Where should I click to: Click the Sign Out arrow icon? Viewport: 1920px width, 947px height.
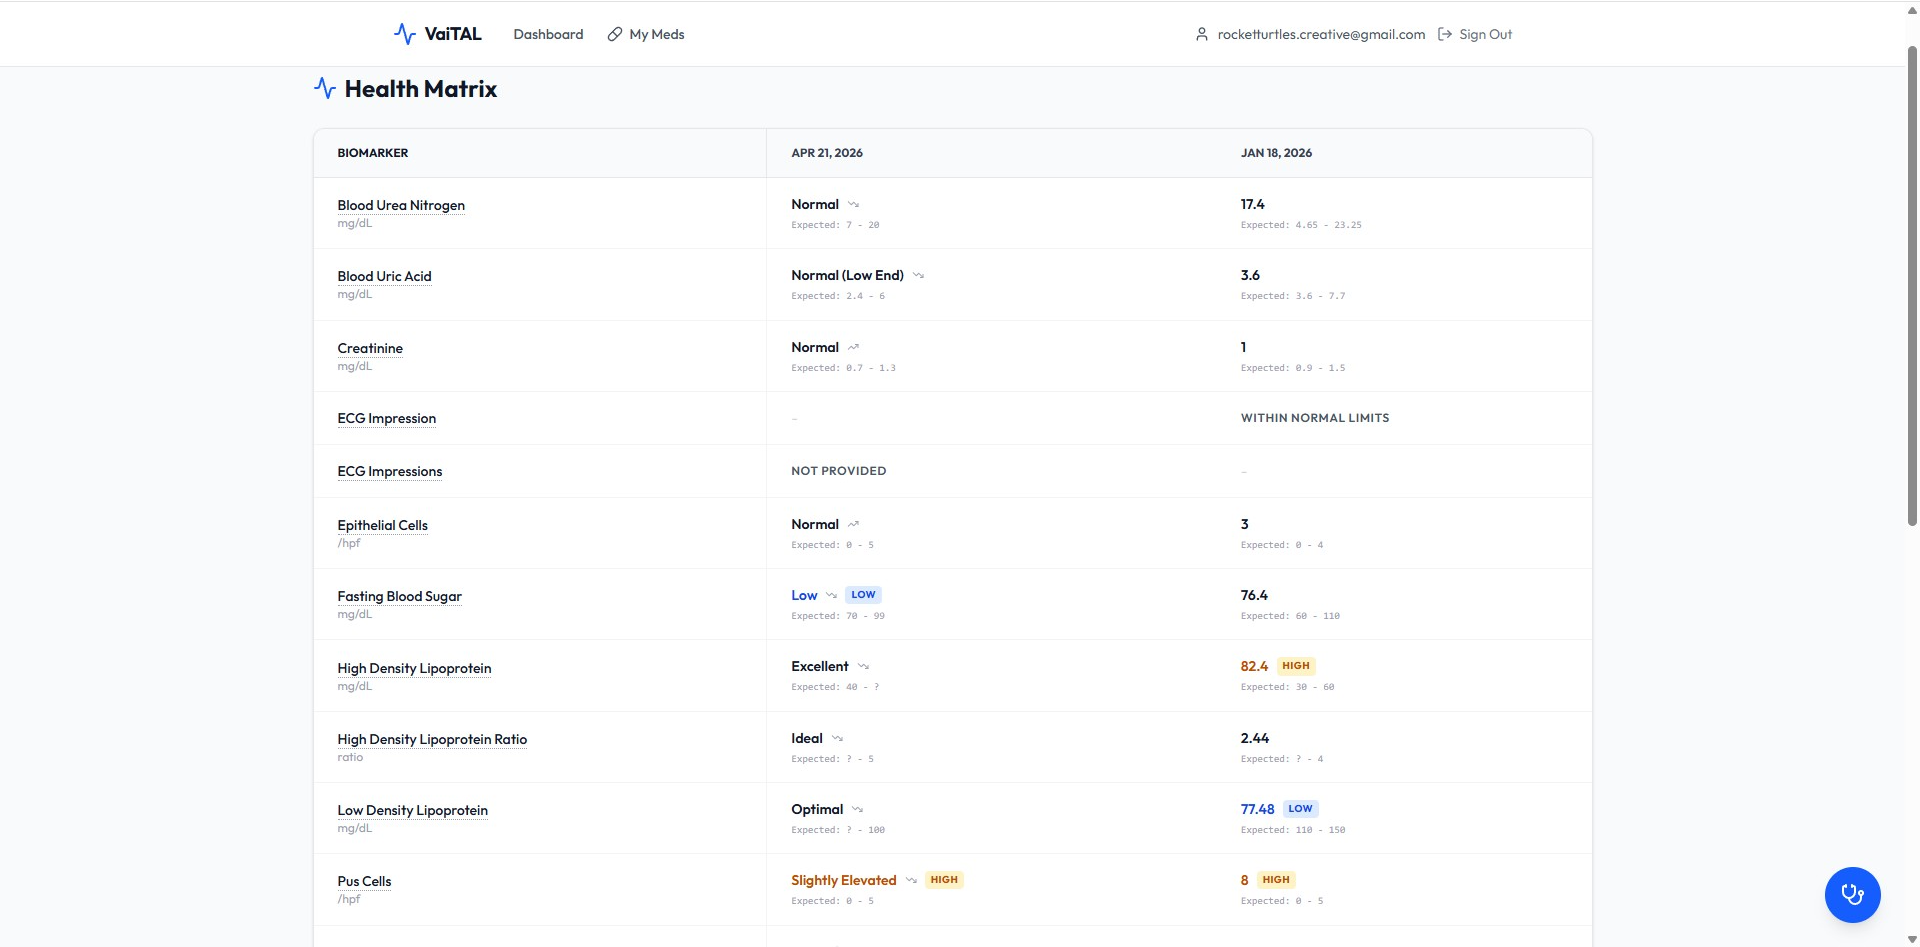tap(1445, 34)
